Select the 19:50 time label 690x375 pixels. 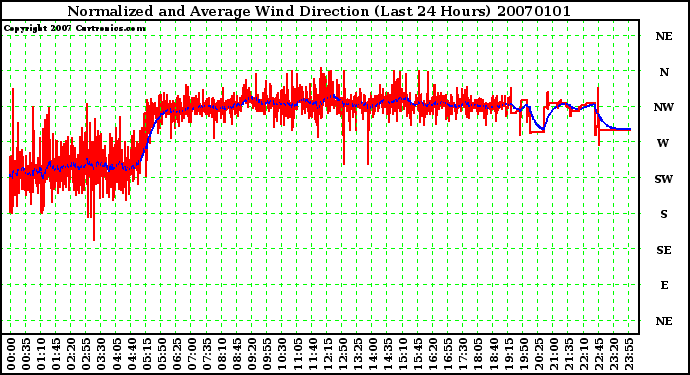pos(523,354)
